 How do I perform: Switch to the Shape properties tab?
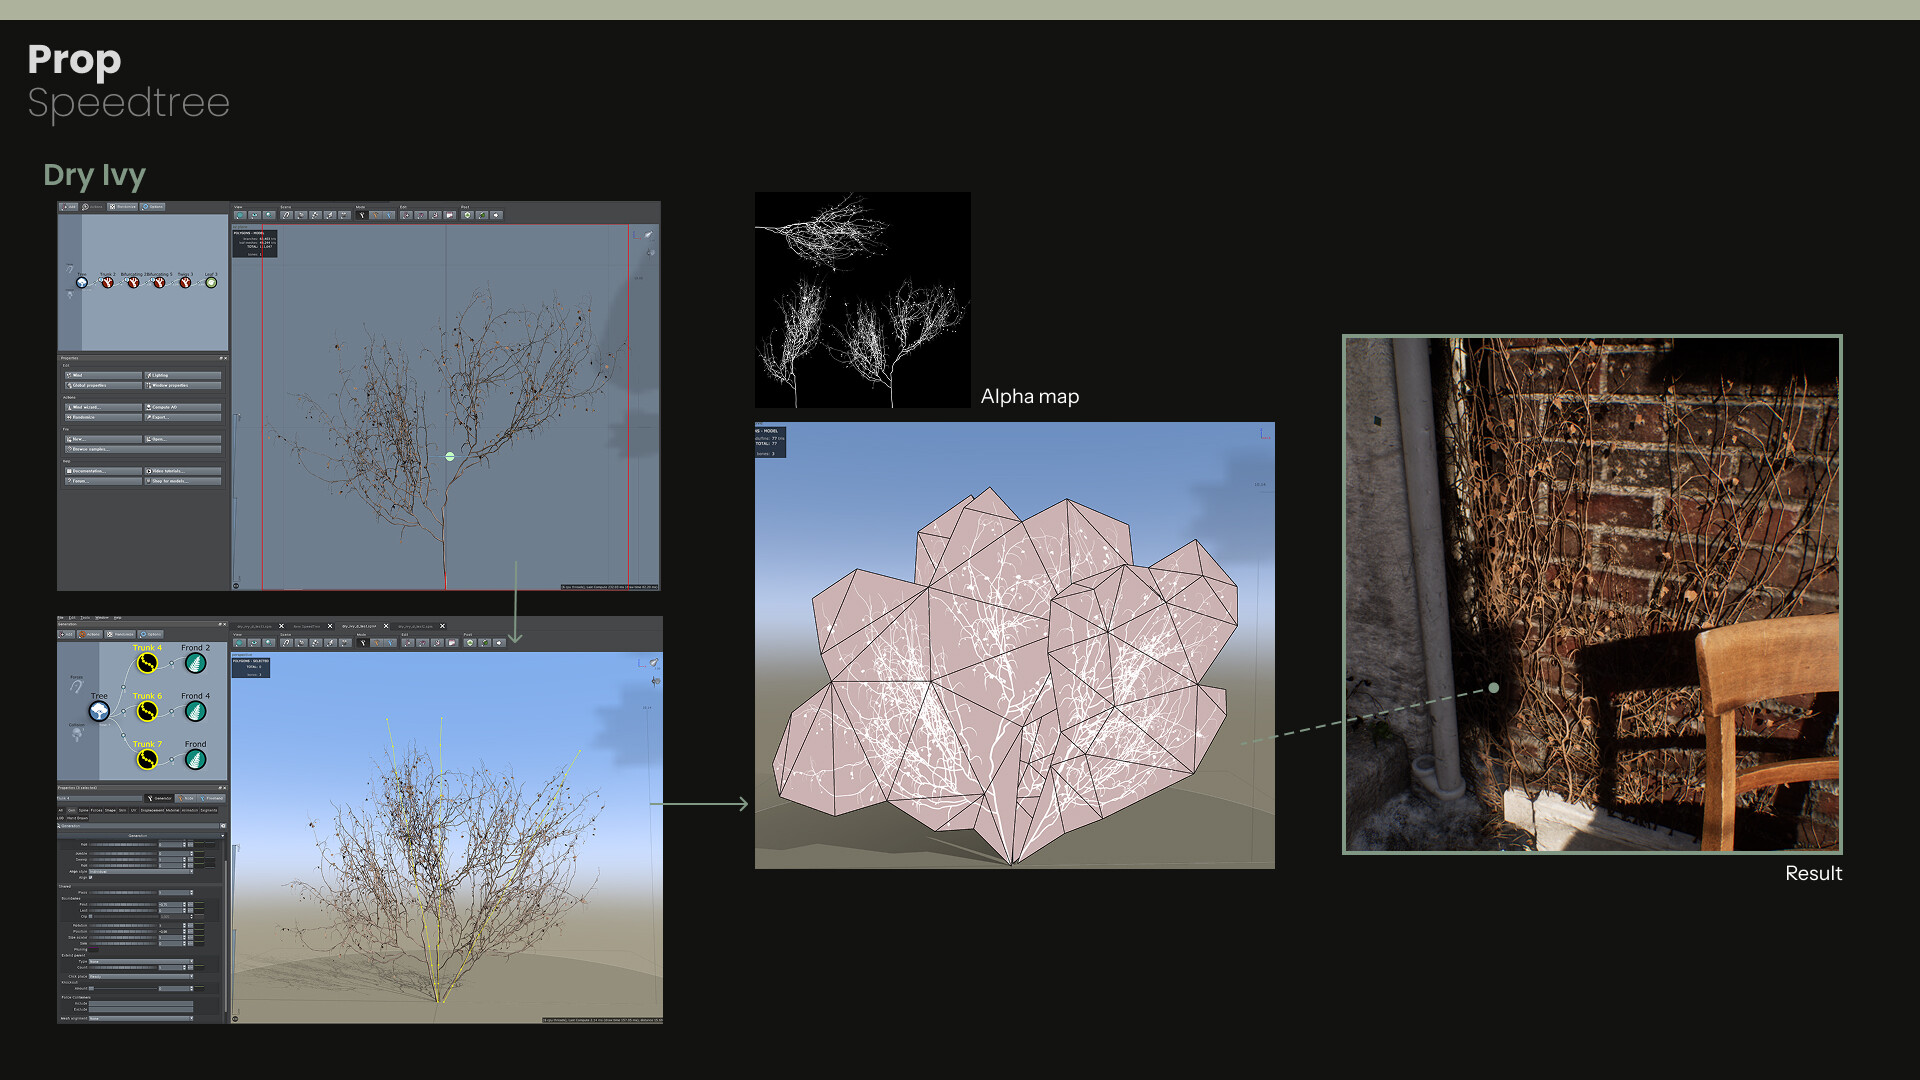click(111, 810)
